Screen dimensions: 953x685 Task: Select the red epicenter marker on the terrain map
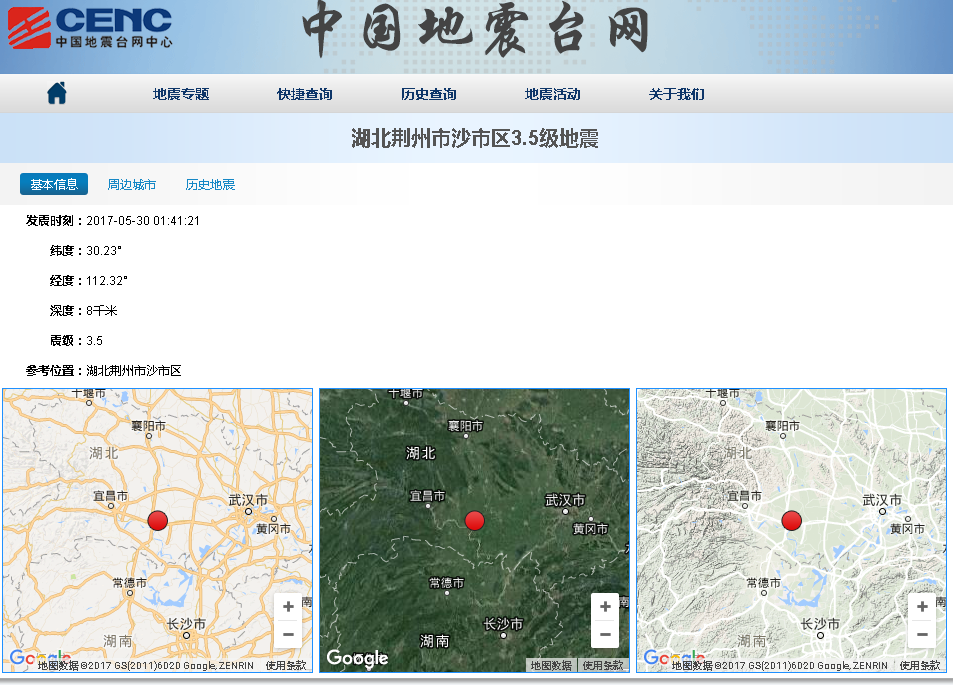click(790, 520)
